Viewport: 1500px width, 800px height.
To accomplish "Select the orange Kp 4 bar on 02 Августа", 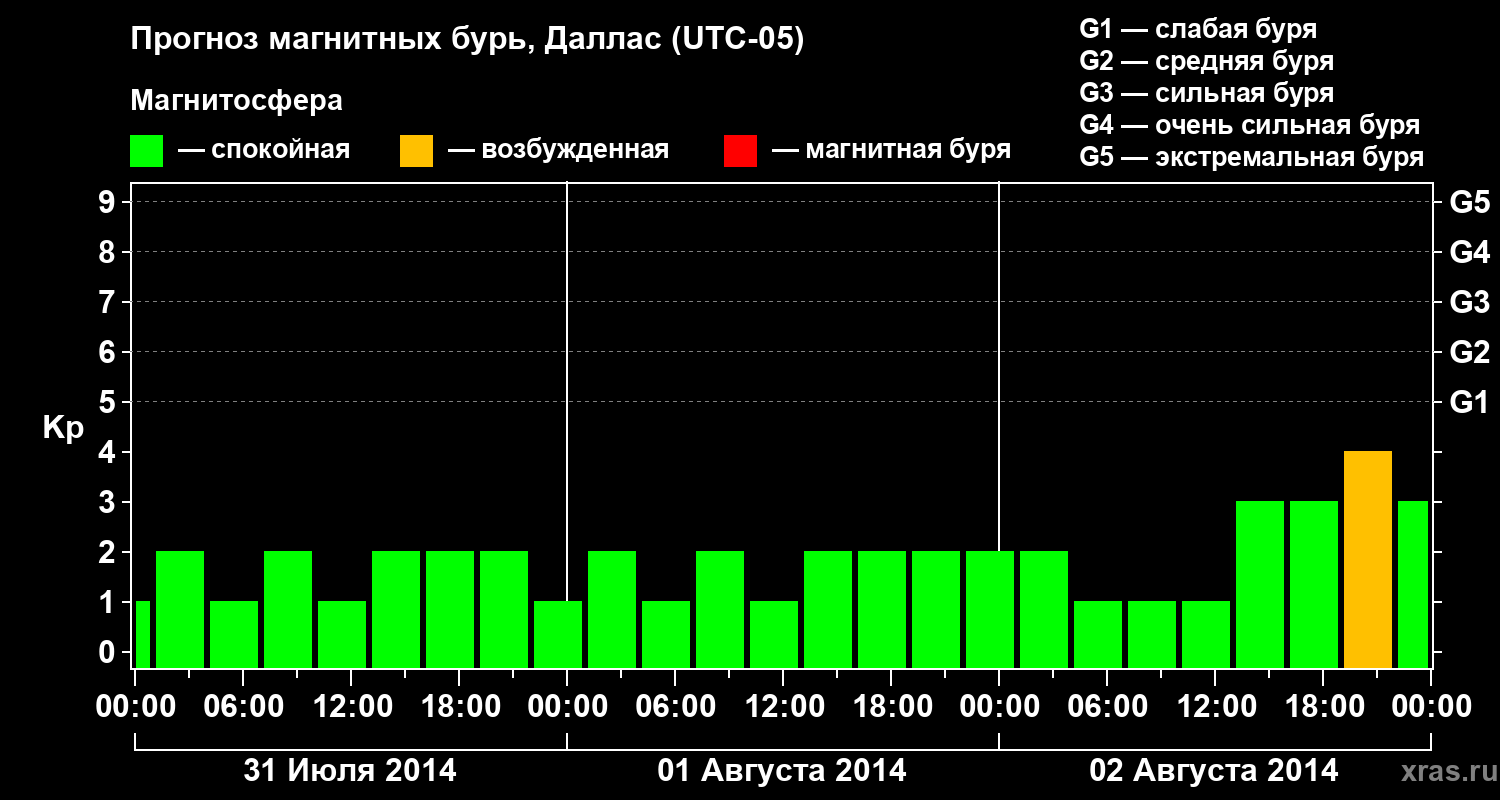I will point(1368,559).
